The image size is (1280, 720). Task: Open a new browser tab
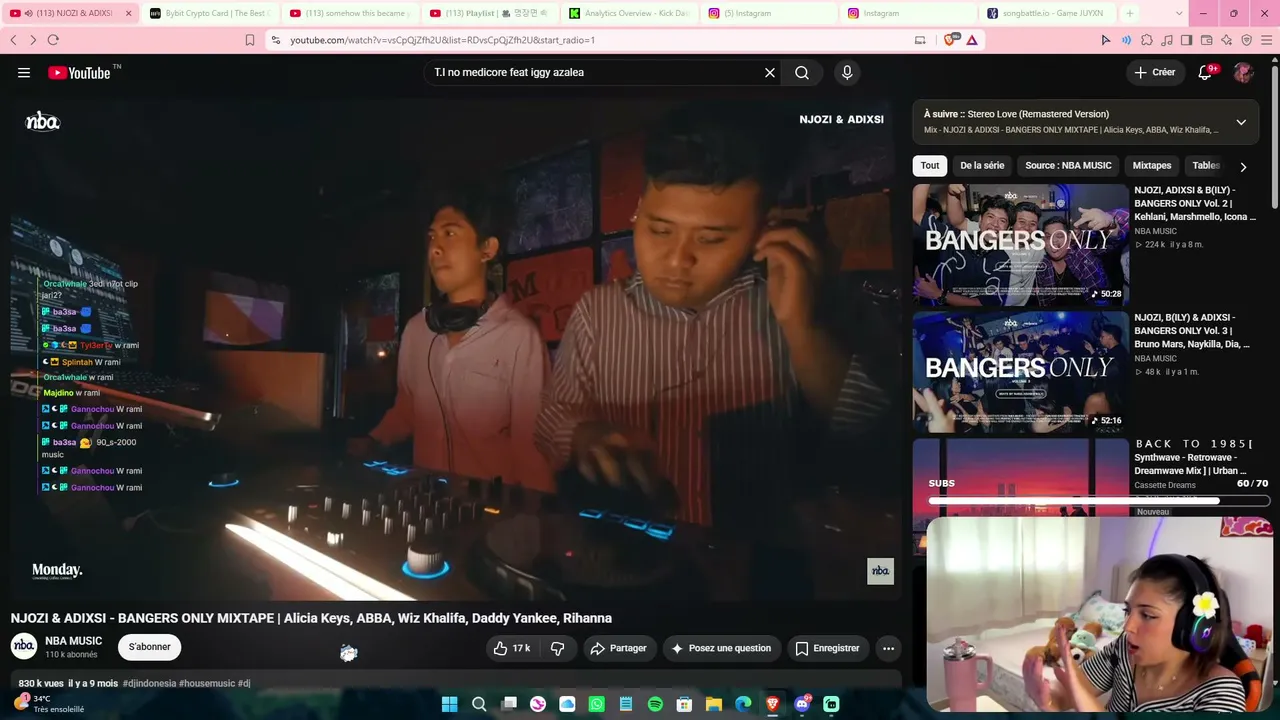coord(1130,13)
